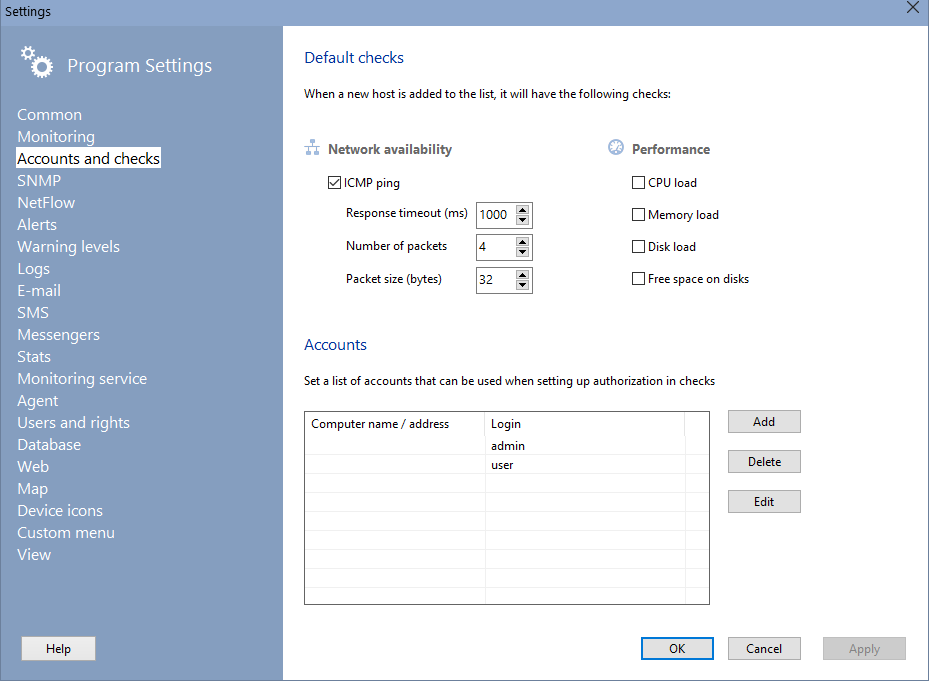
Task: Enable the CPU load check
Action: coord(638,183)
